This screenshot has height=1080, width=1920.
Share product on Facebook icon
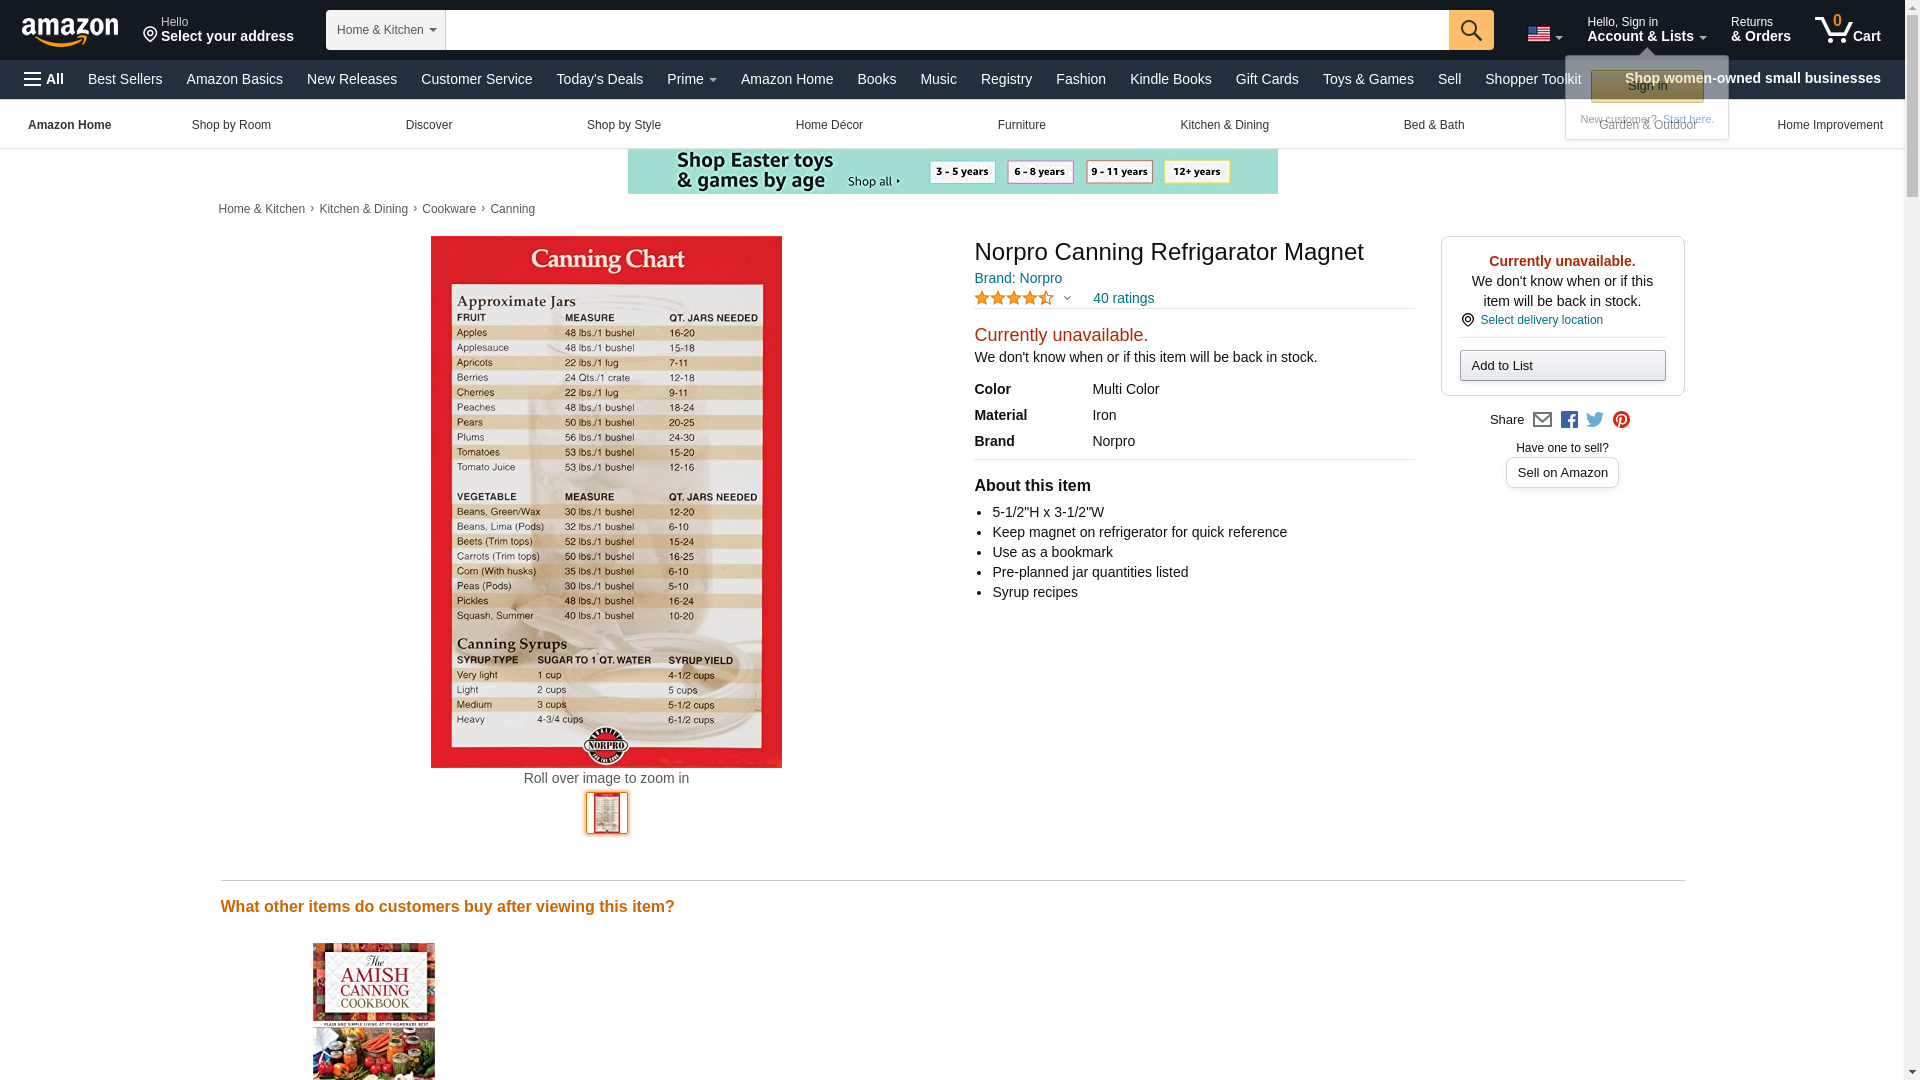pos(1569,420)
